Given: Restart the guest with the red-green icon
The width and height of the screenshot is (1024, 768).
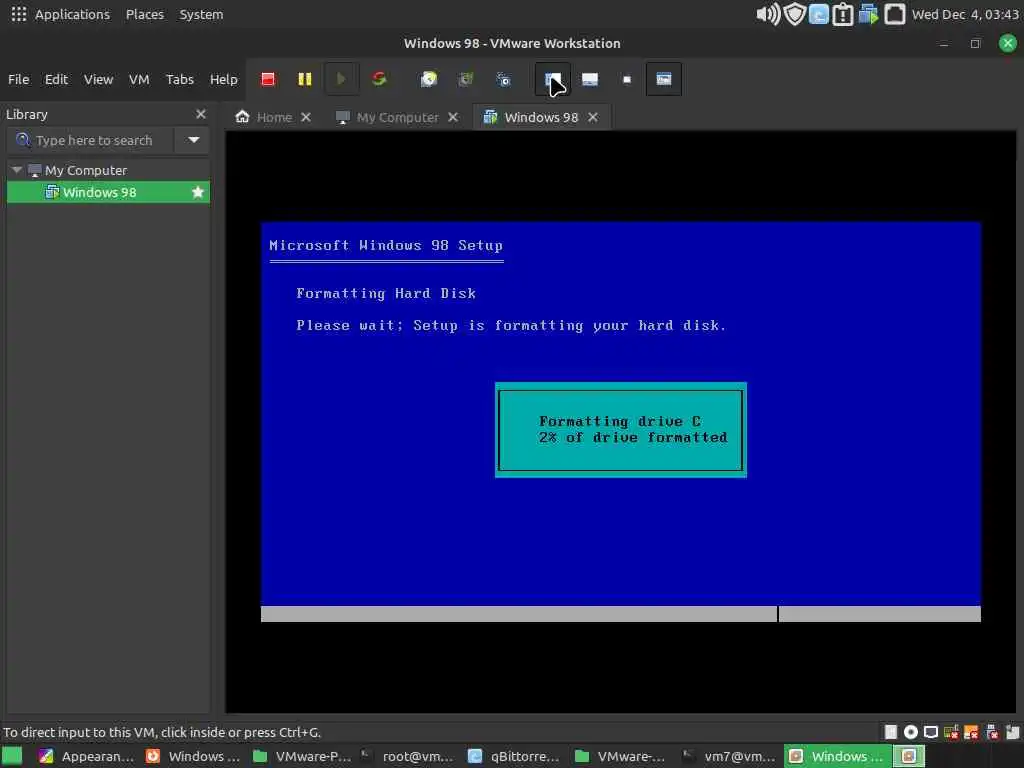Looking at the screenshot, I should (379, 79).
